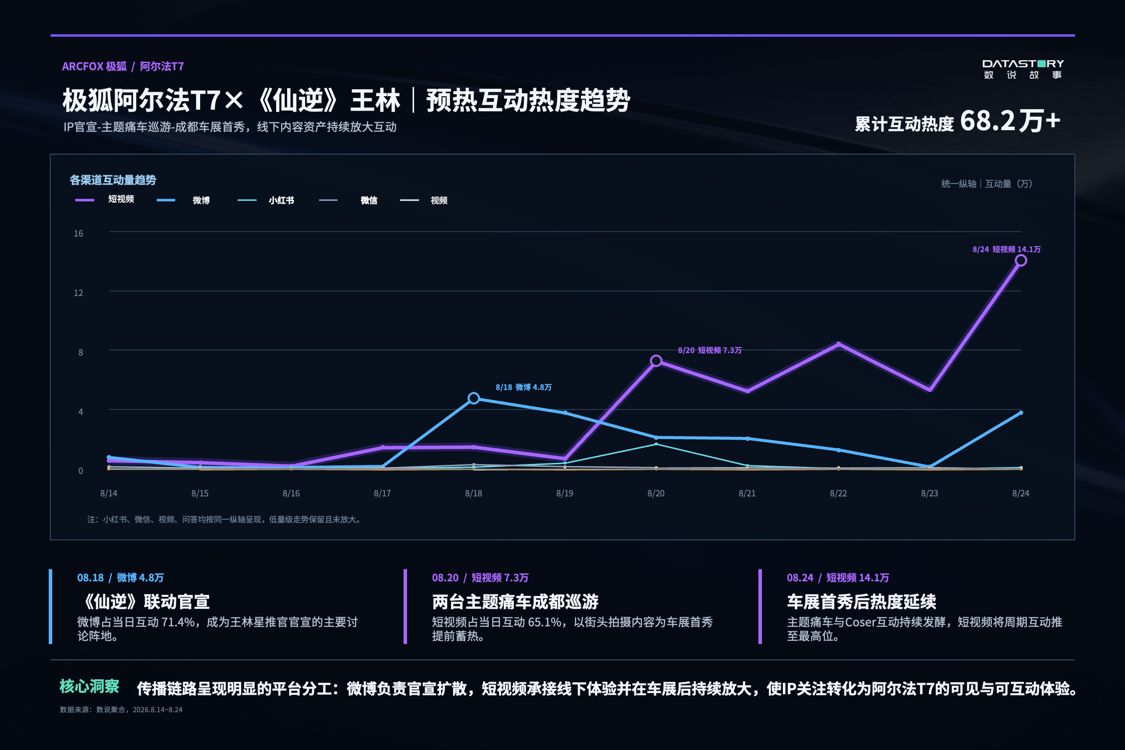Click the '8/20 短视频 7.3万' annotation label
The height and width of the screenshot is (750, 1125).
point(710,350)
